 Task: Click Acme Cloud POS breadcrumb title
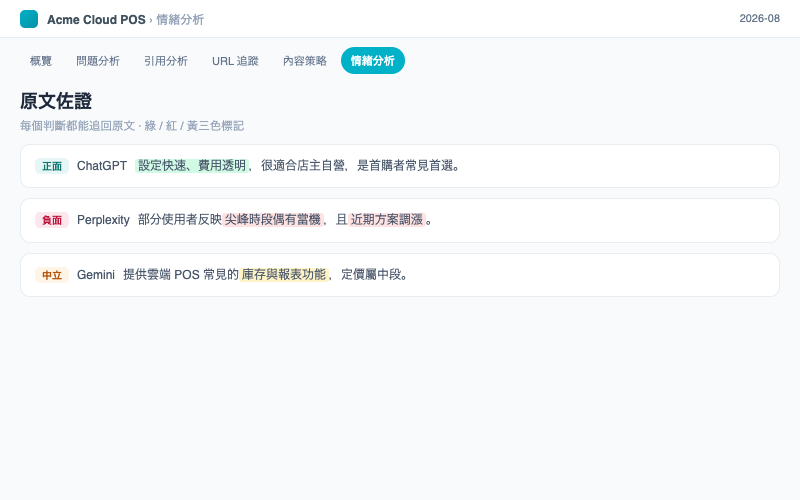tap(96, 20)
